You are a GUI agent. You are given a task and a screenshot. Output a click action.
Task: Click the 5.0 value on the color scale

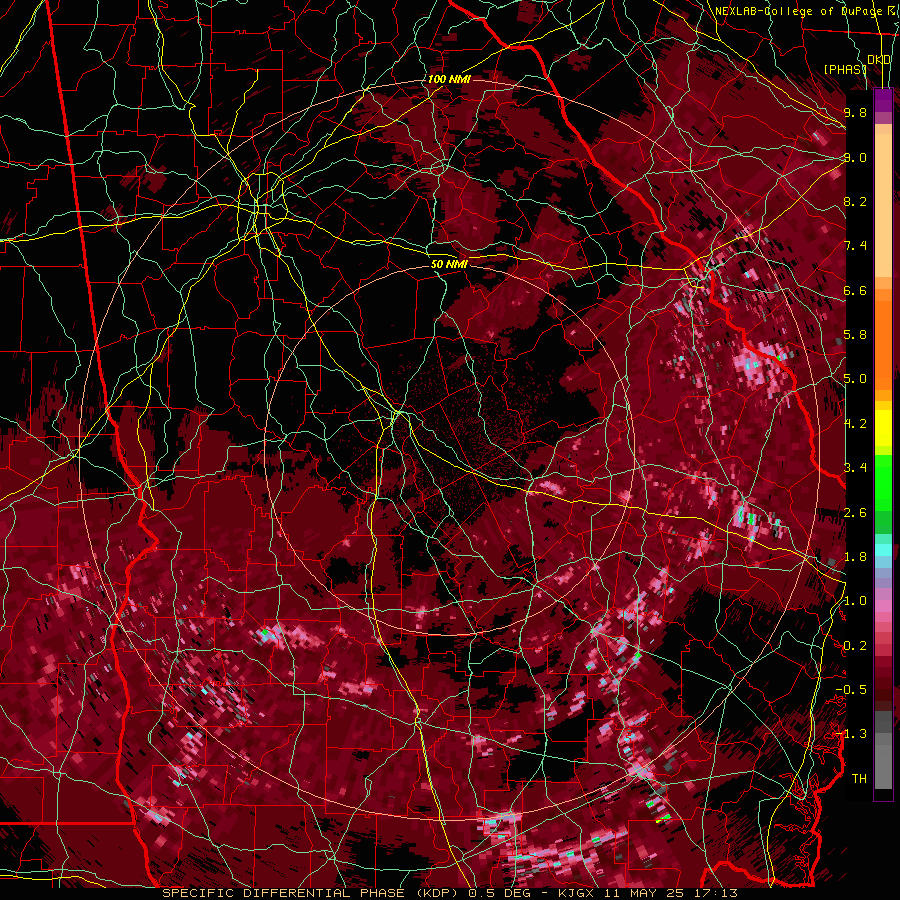click(x=855, y=379)
